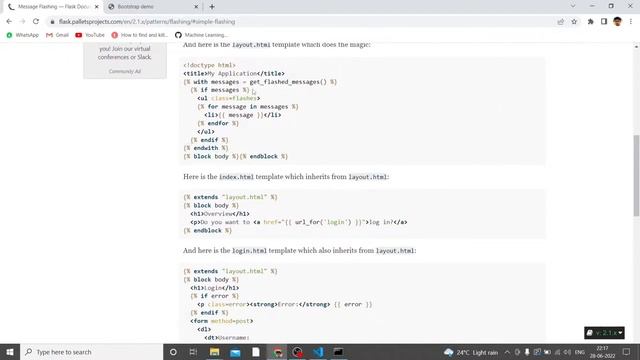Click the page vertical scrollbar thumb
The image size is (640, 360).
pyautogui.click(x=636, y=176)
